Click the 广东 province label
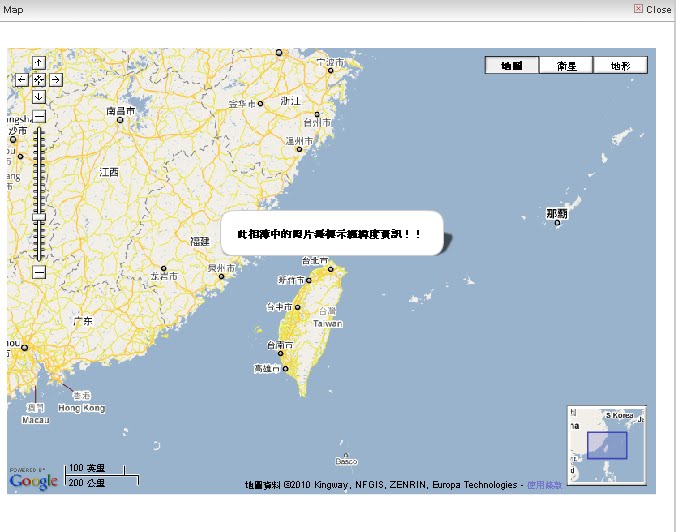The width and height of the screenshot is (676, 532). (83, 321)
